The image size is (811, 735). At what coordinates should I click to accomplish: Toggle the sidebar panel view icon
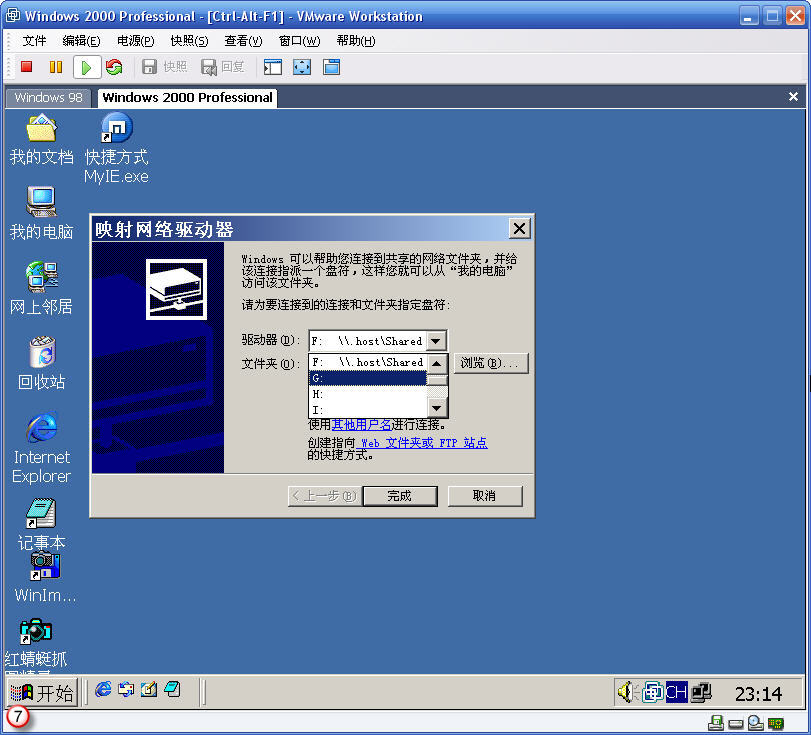273,67
